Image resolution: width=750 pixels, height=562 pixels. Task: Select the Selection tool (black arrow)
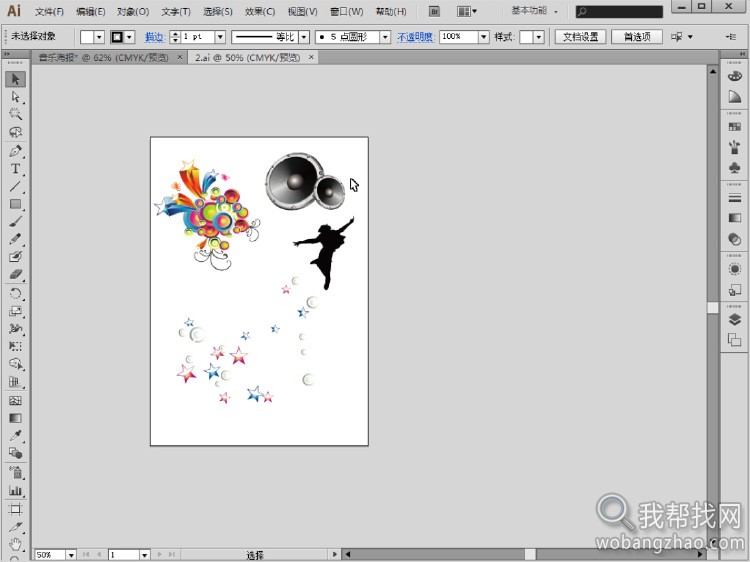15,79
